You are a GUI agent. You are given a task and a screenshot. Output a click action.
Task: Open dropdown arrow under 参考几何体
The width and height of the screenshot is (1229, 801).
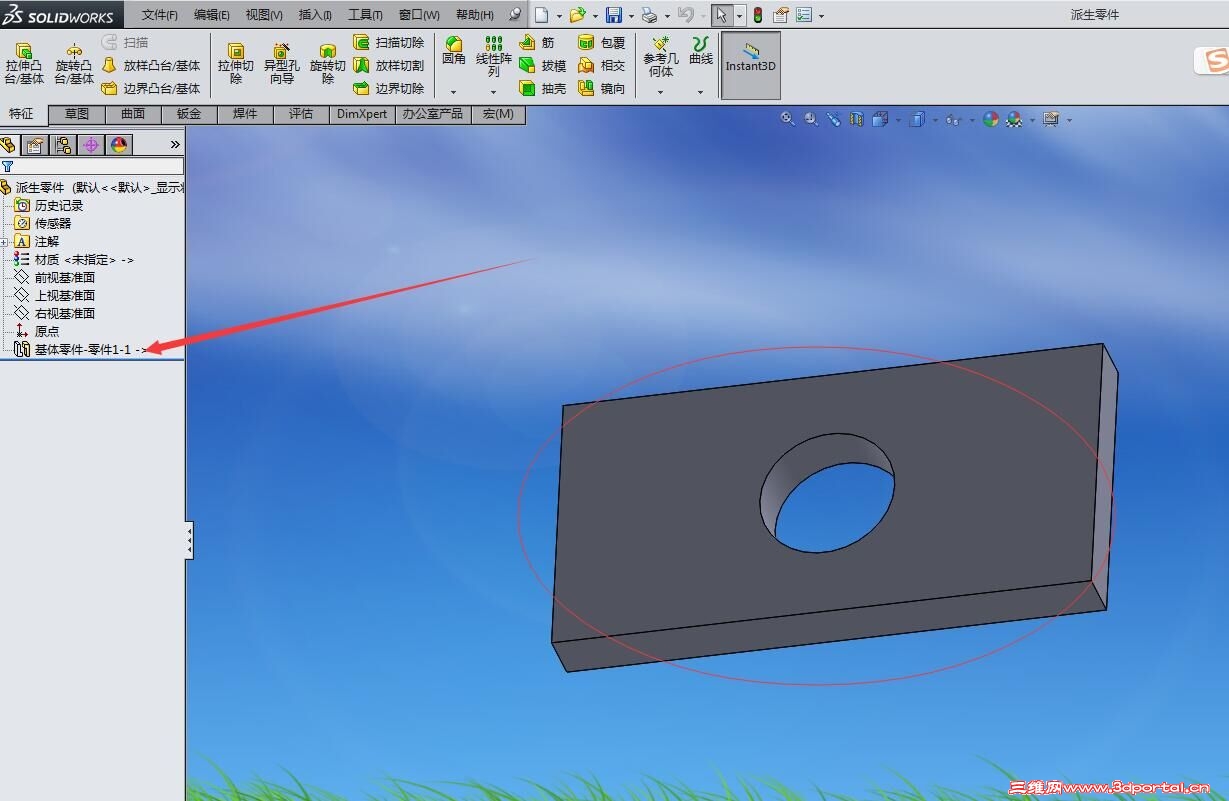(x=661, y=92)
